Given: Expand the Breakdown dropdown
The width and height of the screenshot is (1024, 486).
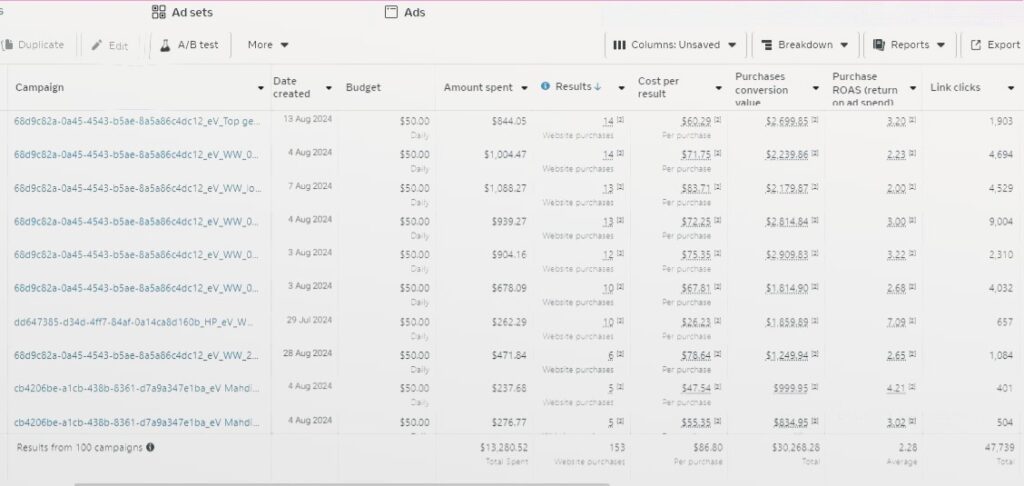Looking at the screenshot, I should [805, 45].
